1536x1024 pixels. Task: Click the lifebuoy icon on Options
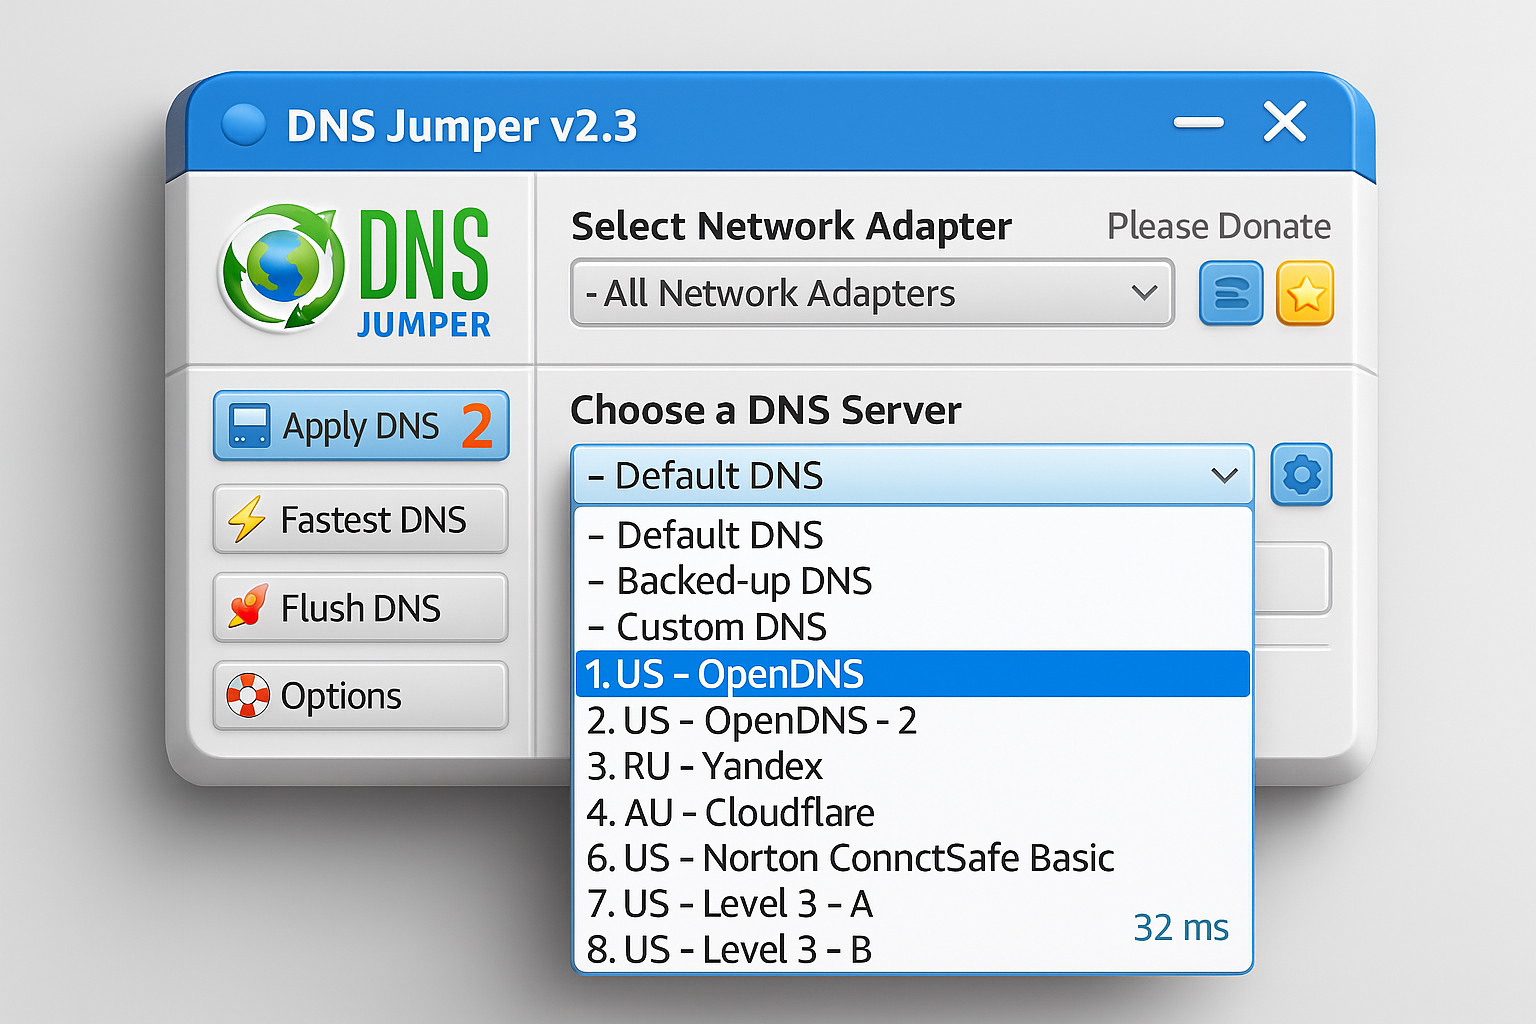(x=248, y=696)
